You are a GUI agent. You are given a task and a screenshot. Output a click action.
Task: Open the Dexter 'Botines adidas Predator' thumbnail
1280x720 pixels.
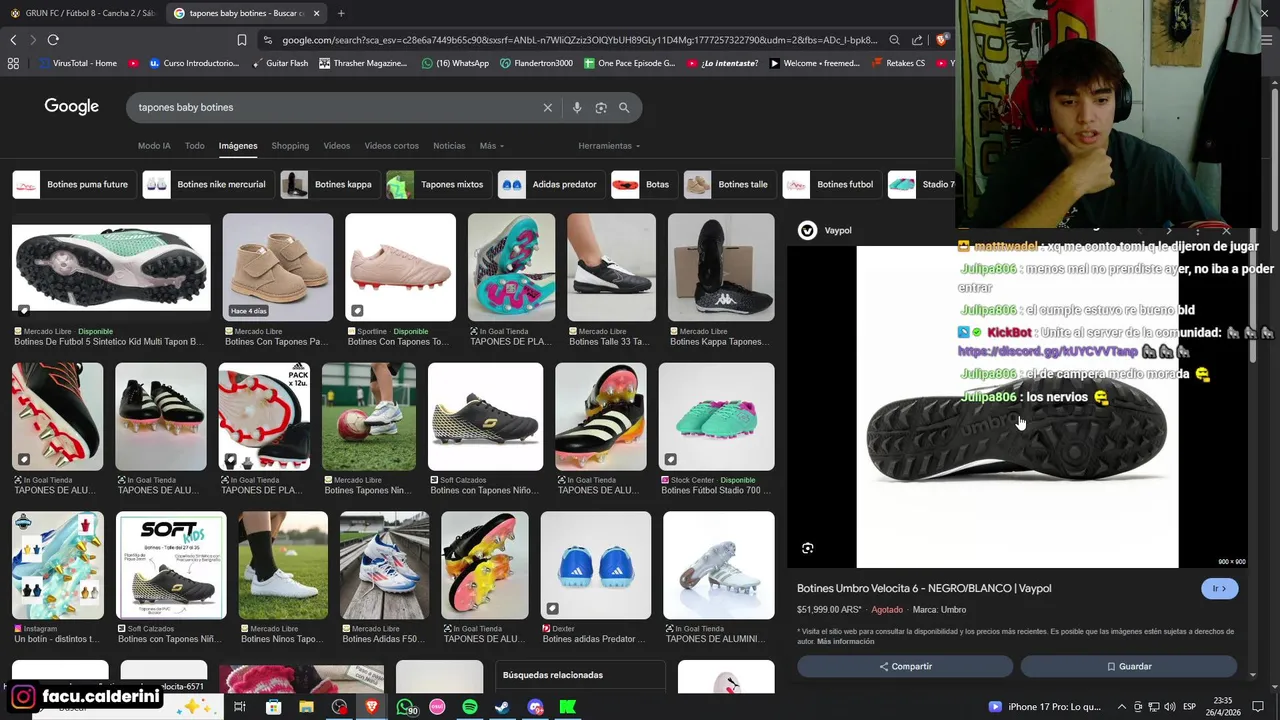pyautogui.click(x=596, y=565)
